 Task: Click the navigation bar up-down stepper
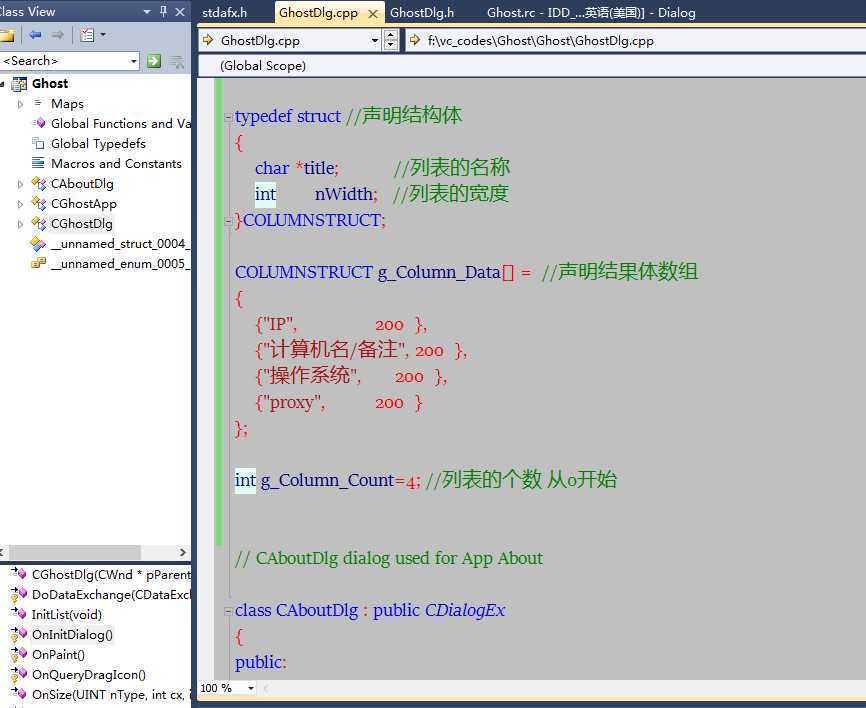click(390, 40)
